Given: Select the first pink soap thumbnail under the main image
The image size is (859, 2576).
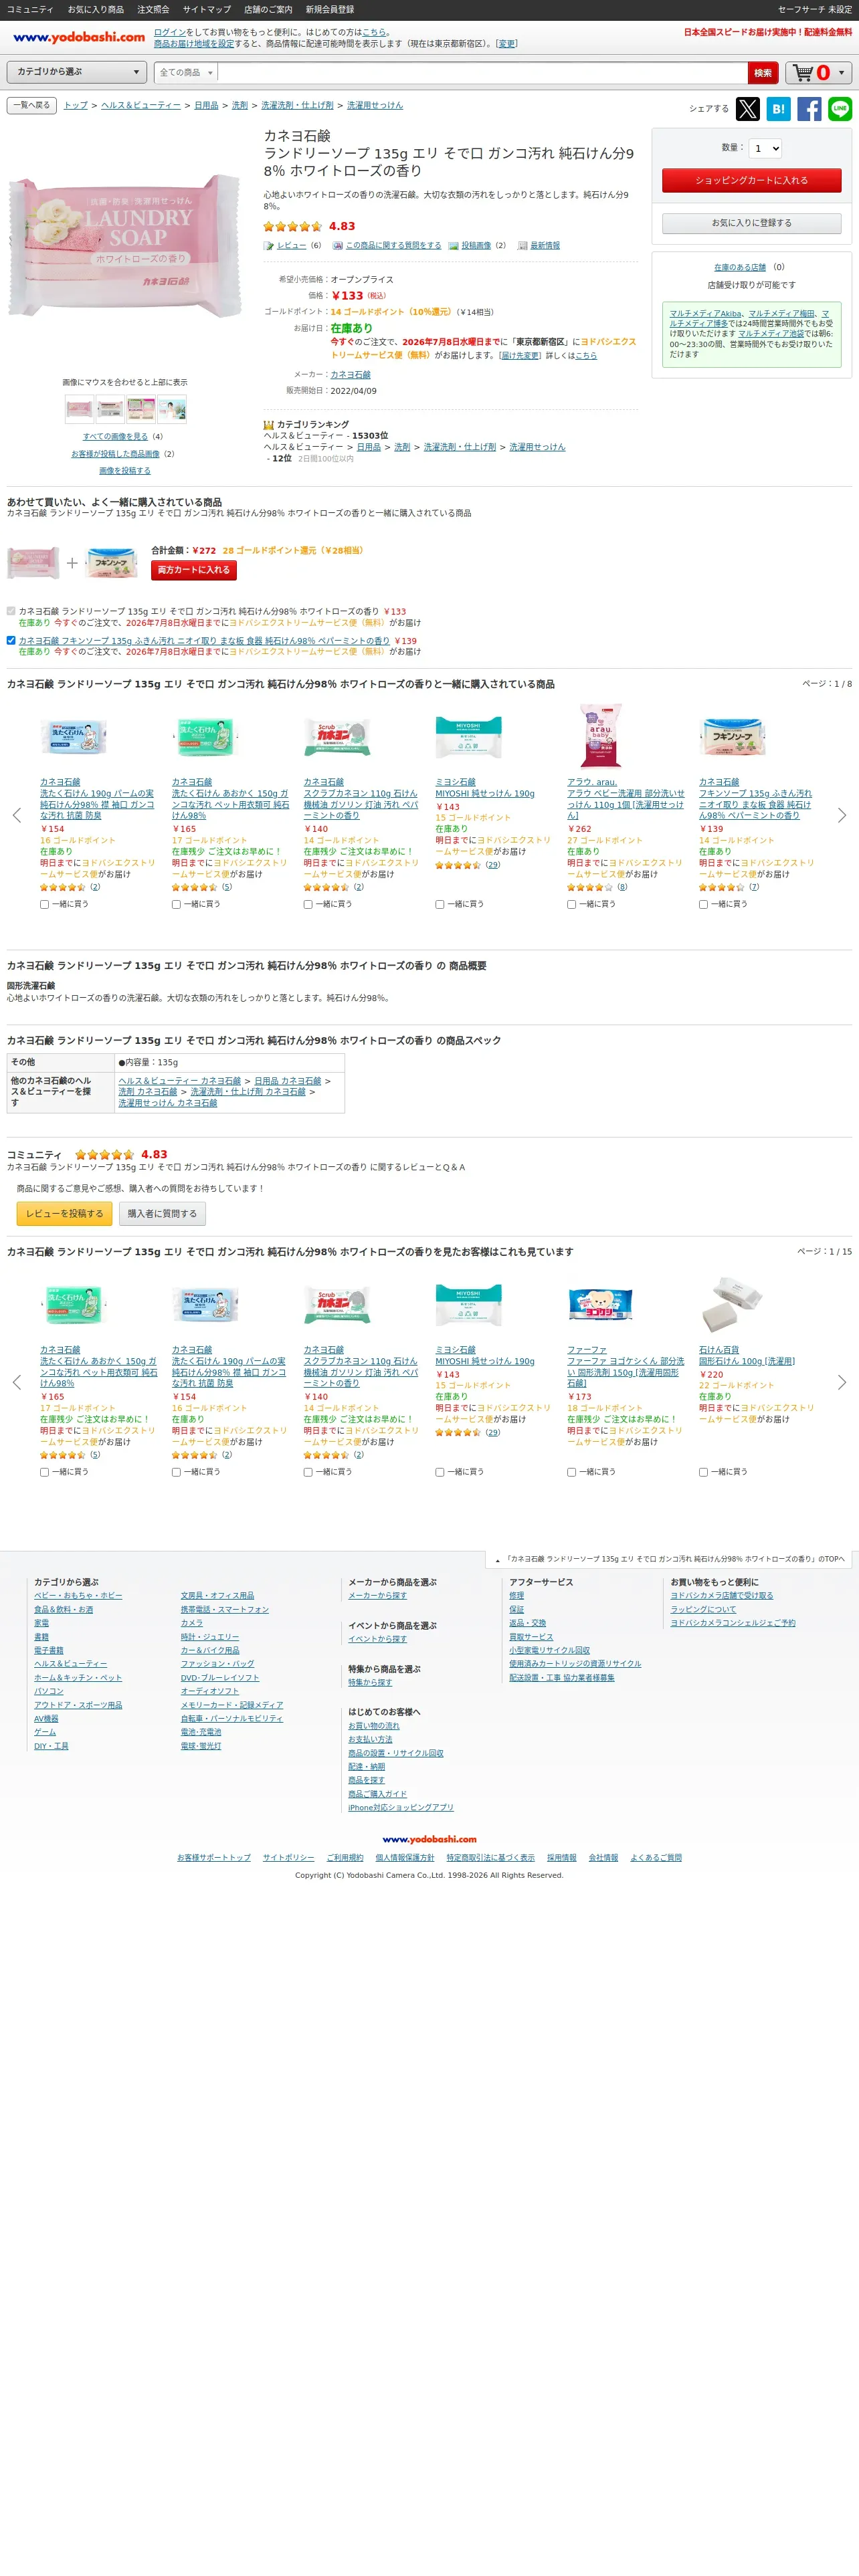Looking at the screenshot, I should pyautogui.click(x=79, y=408).
